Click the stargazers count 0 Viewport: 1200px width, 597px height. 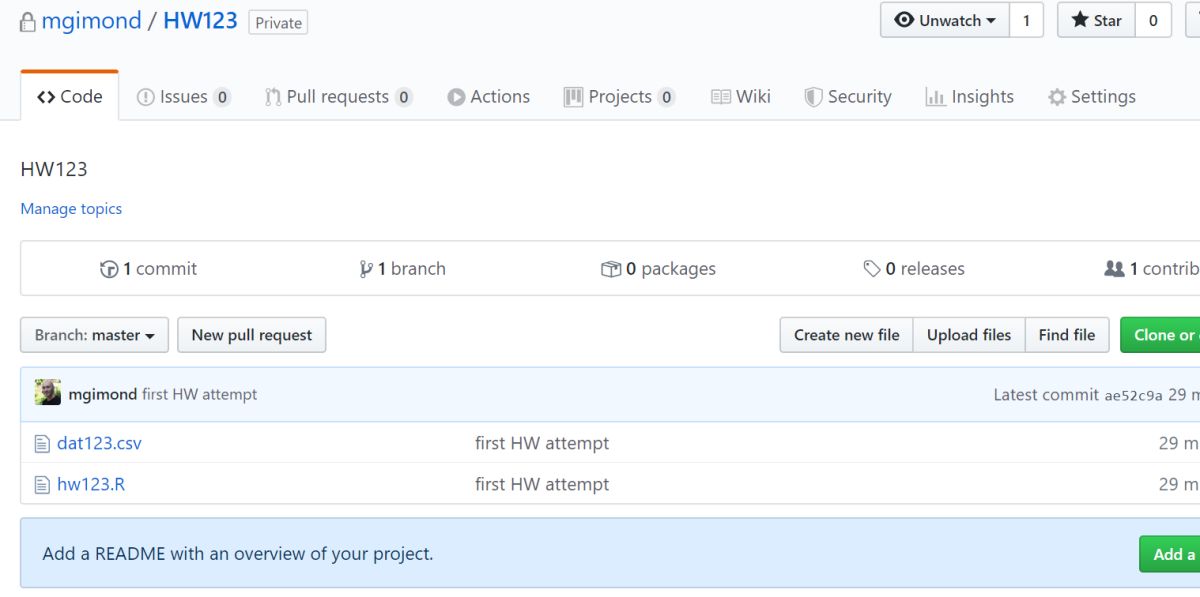click(1153, 20)
